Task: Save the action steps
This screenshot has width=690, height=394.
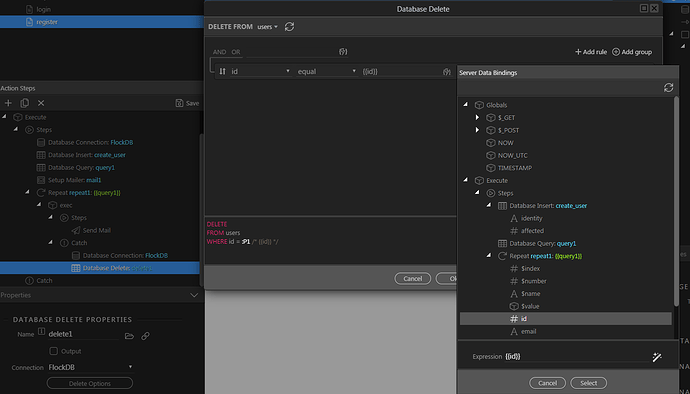Action: pyautogui.click(x=187, y=103)
